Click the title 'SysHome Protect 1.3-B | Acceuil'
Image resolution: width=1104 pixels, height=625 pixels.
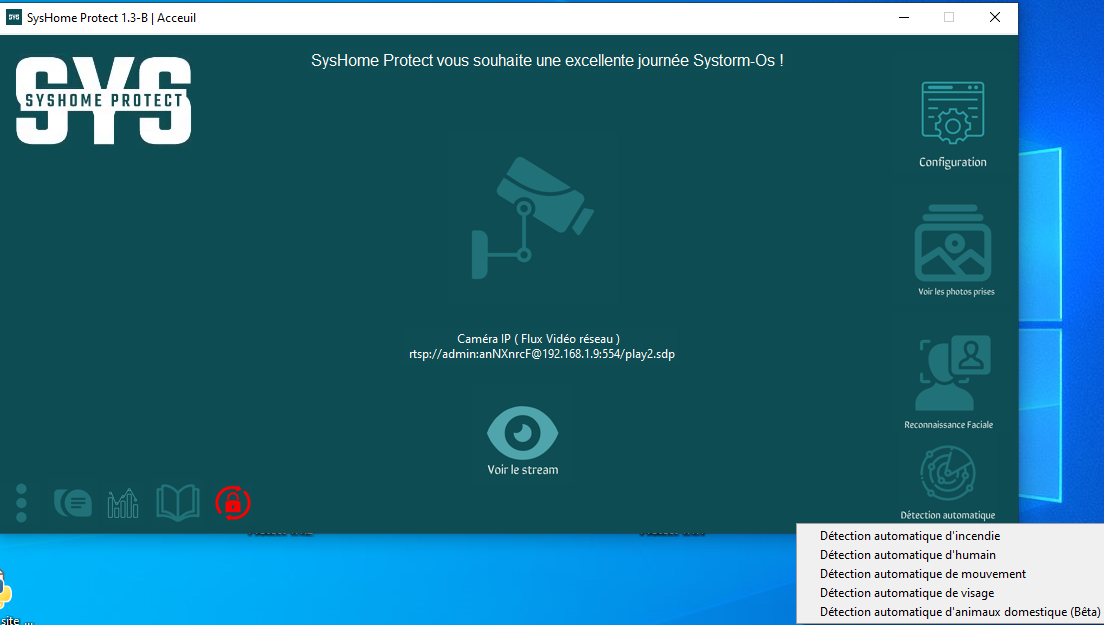(x=111, y=18)
